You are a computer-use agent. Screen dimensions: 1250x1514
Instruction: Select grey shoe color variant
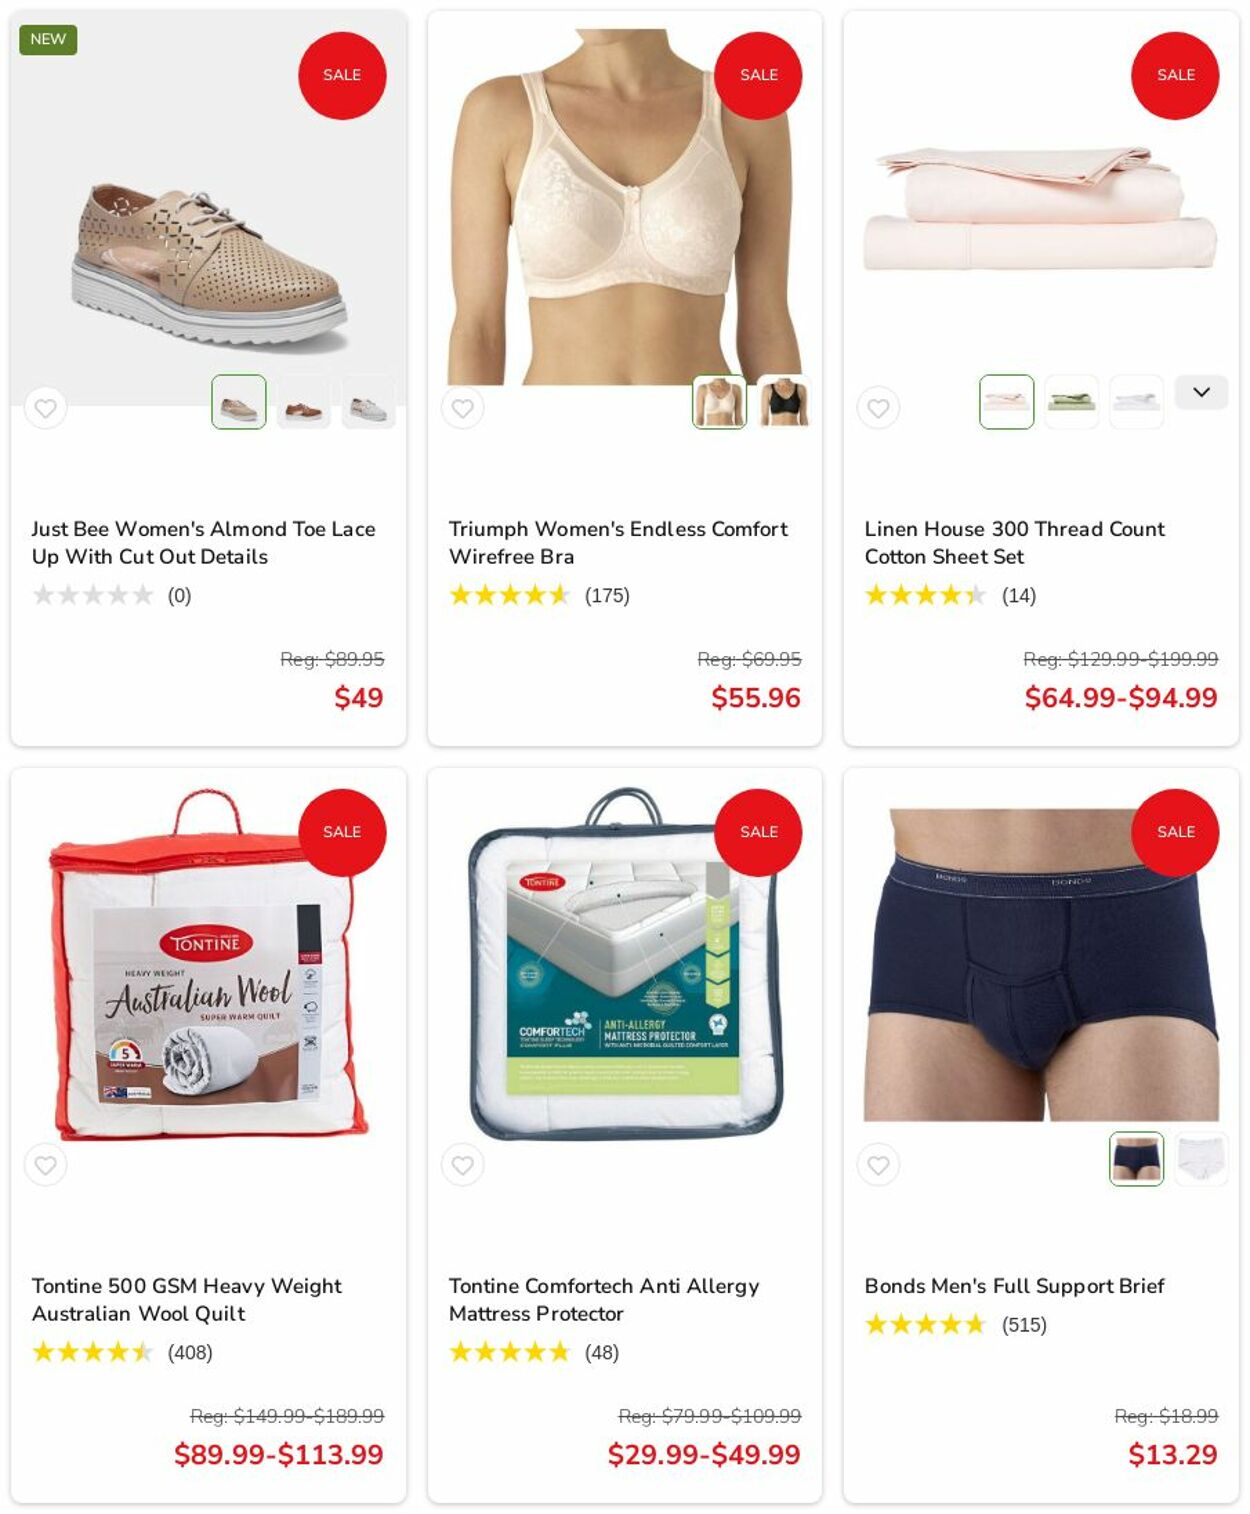point(368,402)
